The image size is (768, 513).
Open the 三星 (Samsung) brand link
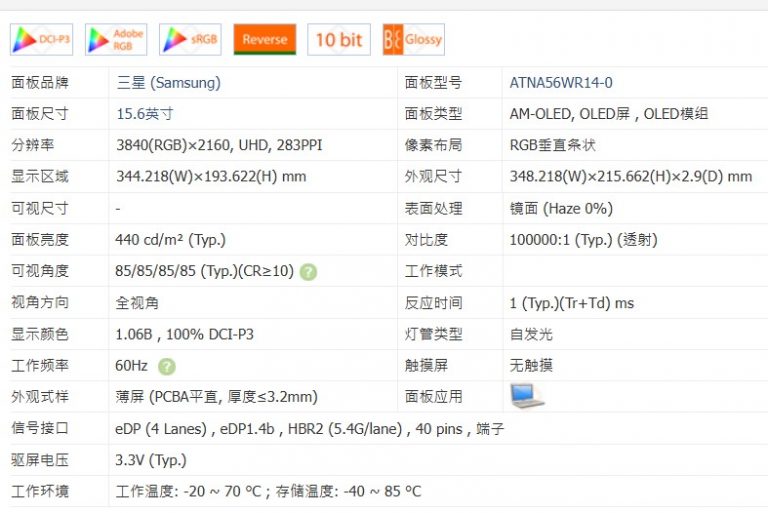click(168, 83)
